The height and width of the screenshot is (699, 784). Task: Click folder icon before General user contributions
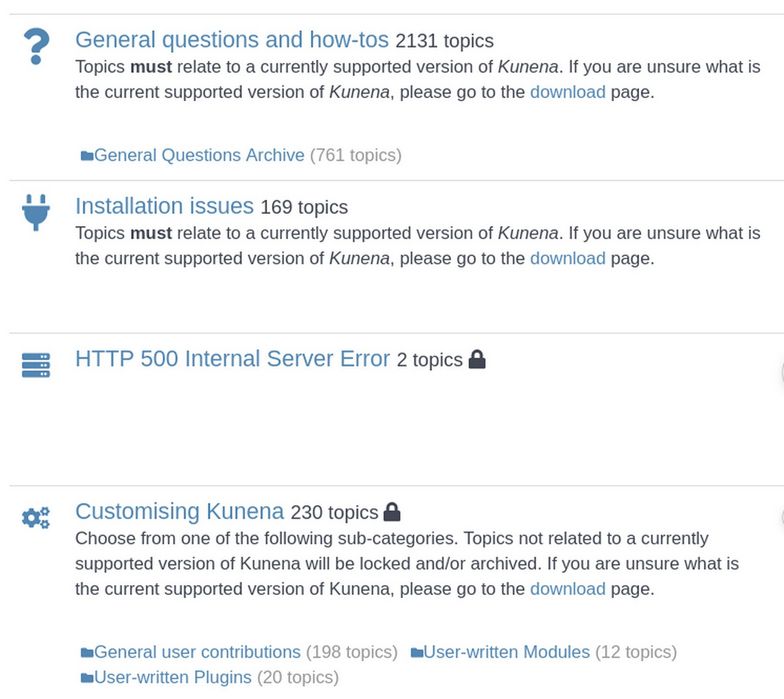[x=87, y=653]
